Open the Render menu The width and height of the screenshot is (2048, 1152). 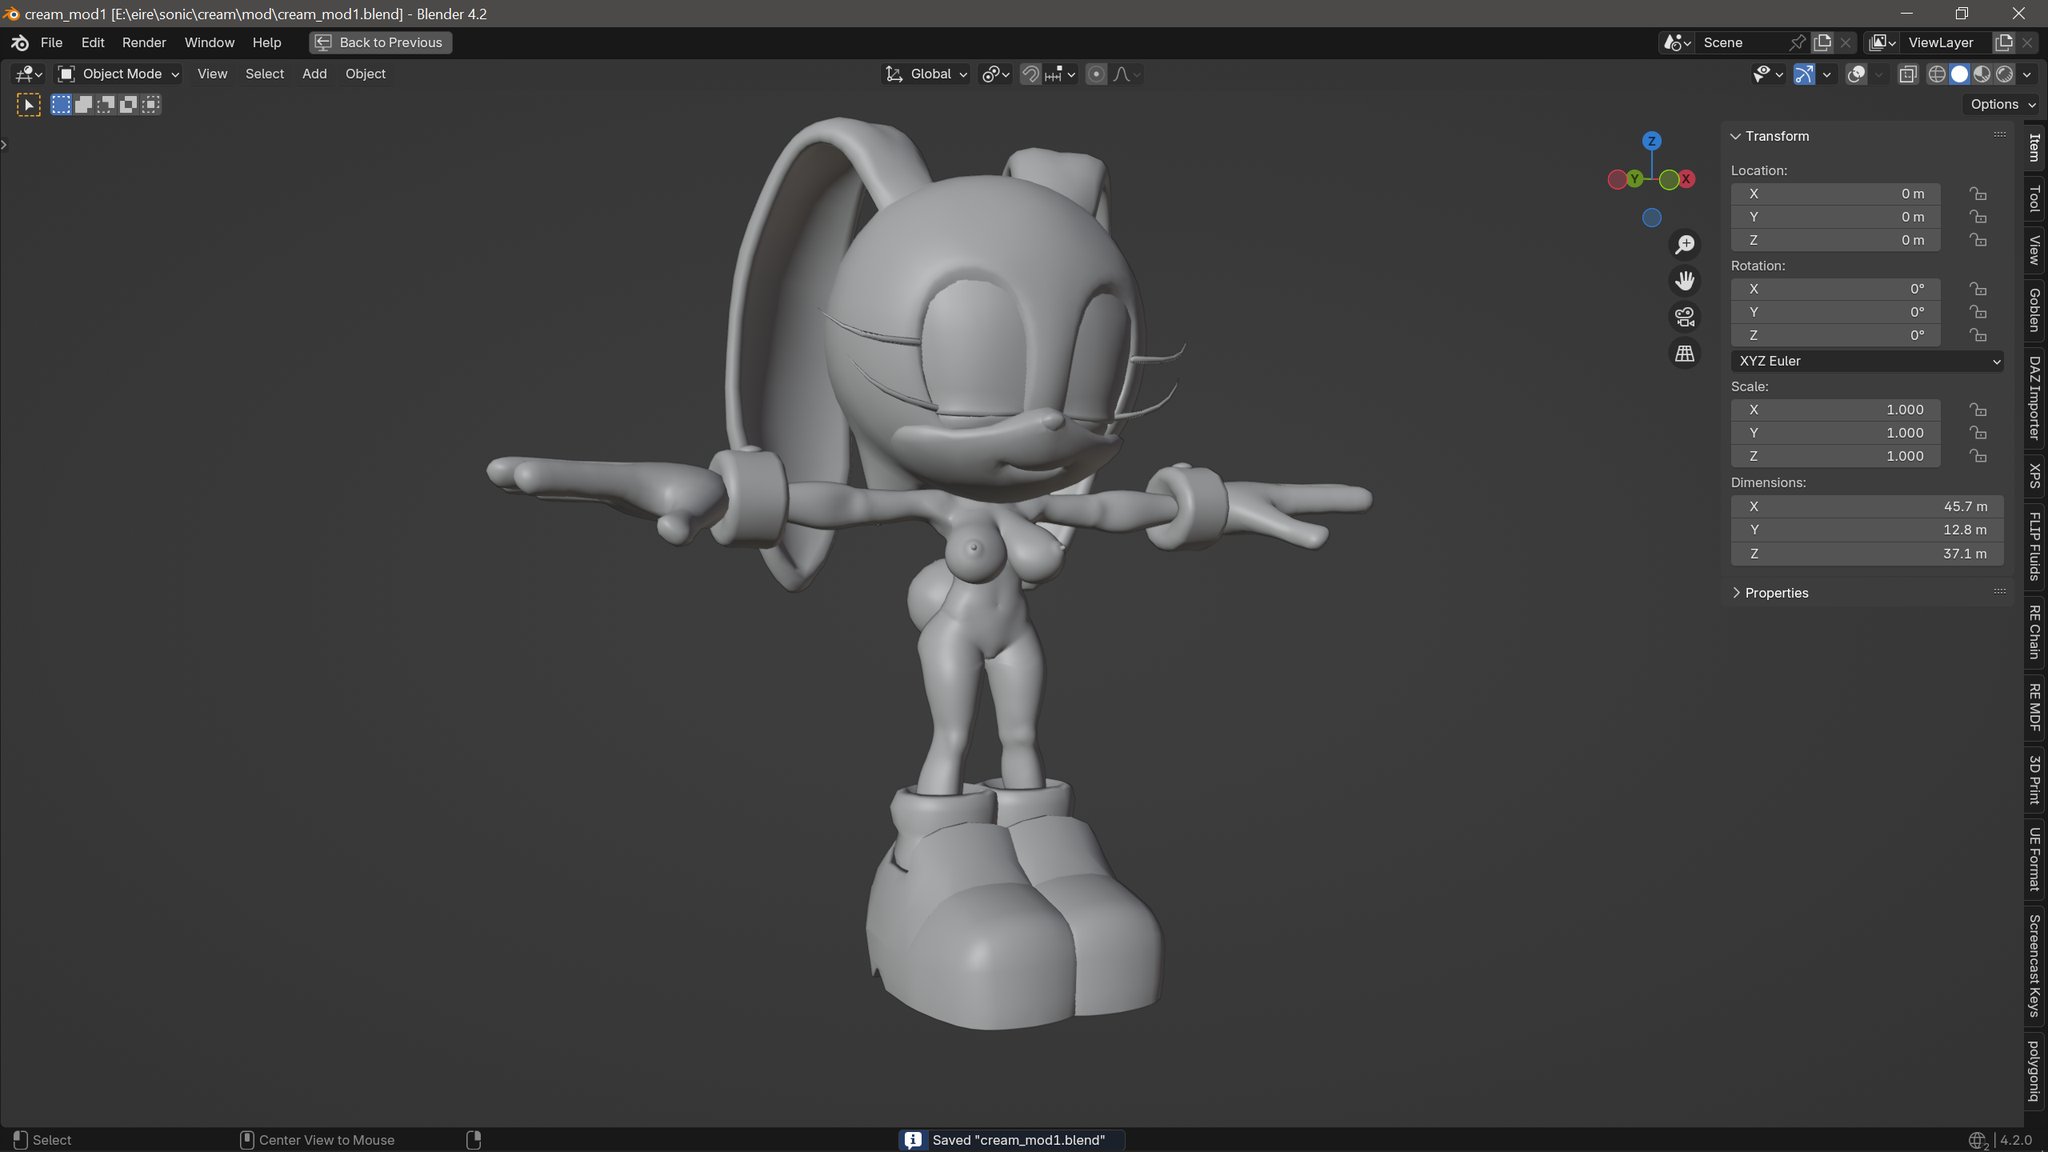(144, 42)
